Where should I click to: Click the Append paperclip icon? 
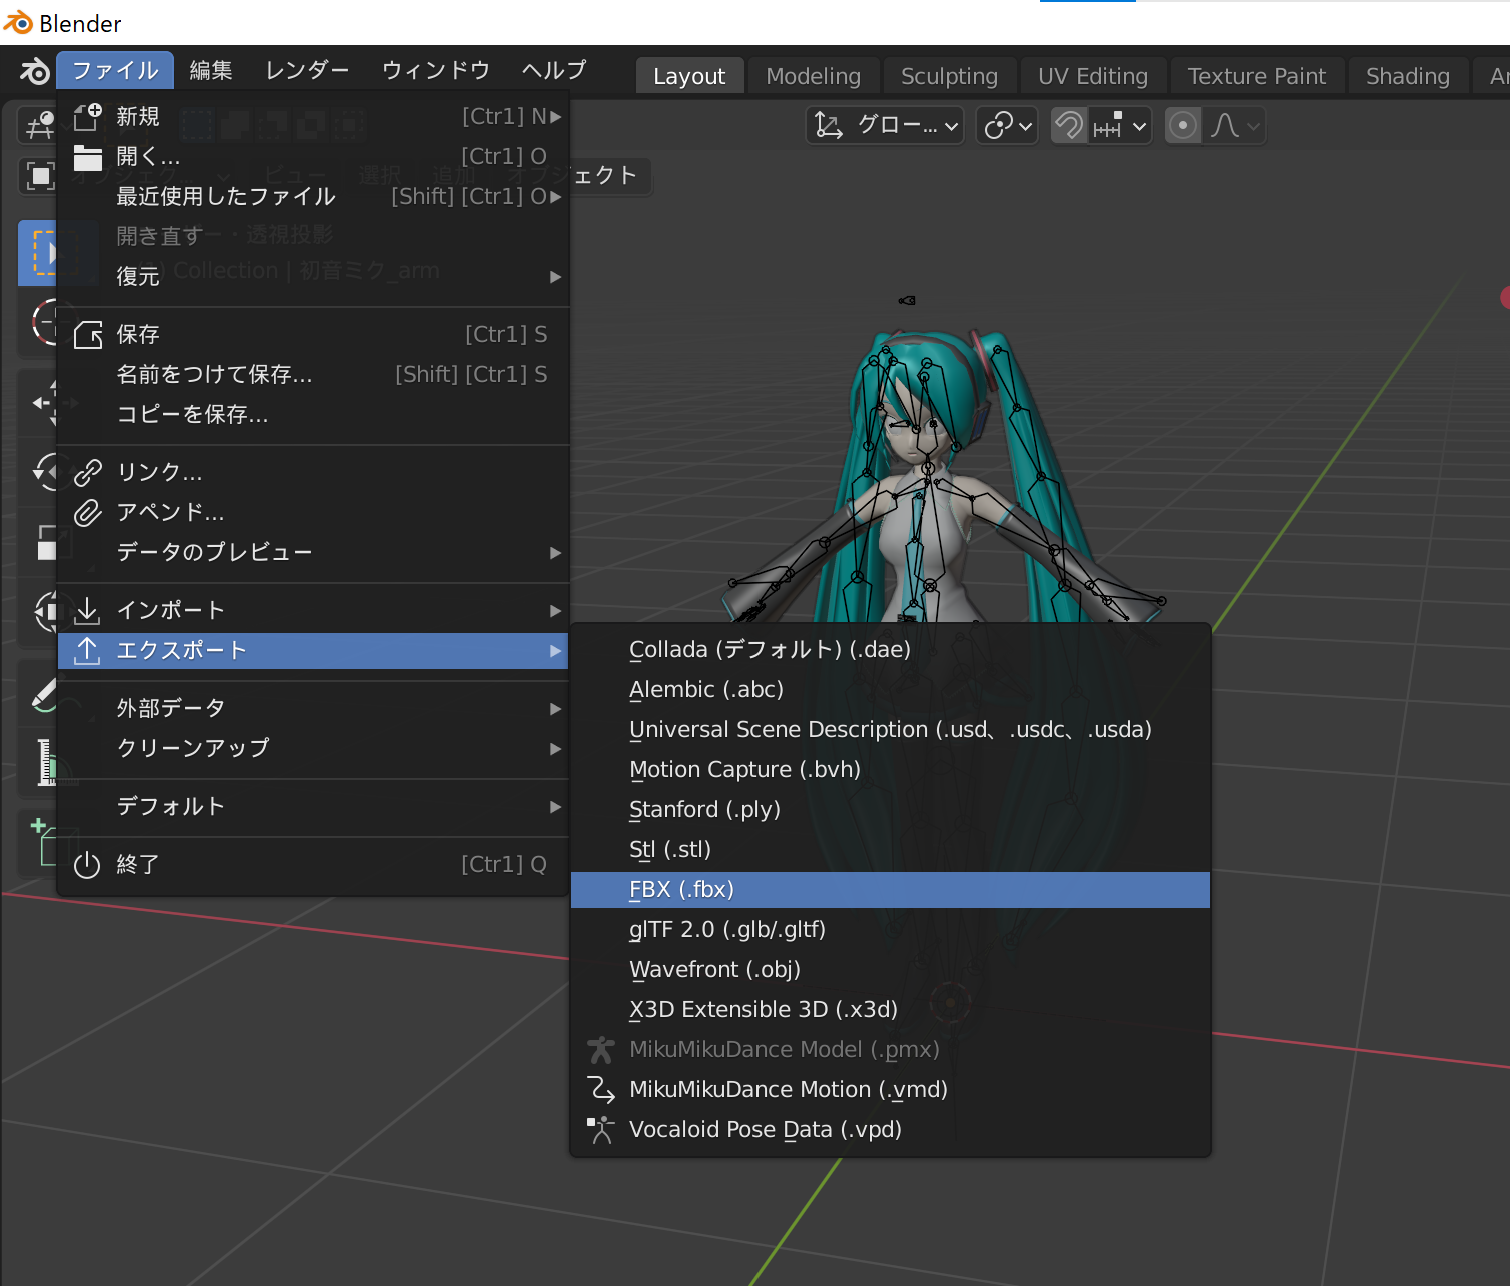88,513
